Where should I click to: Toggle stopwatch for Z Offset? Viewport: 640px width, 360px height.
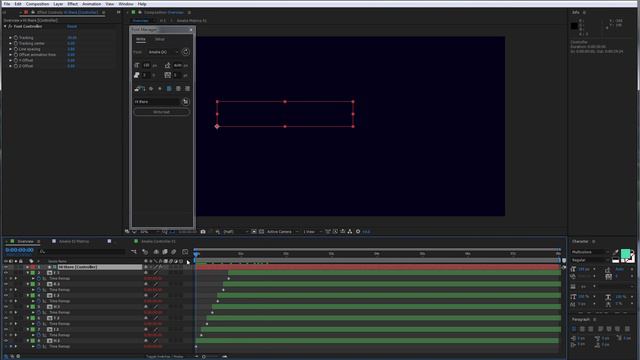click(x=16, y=66)
